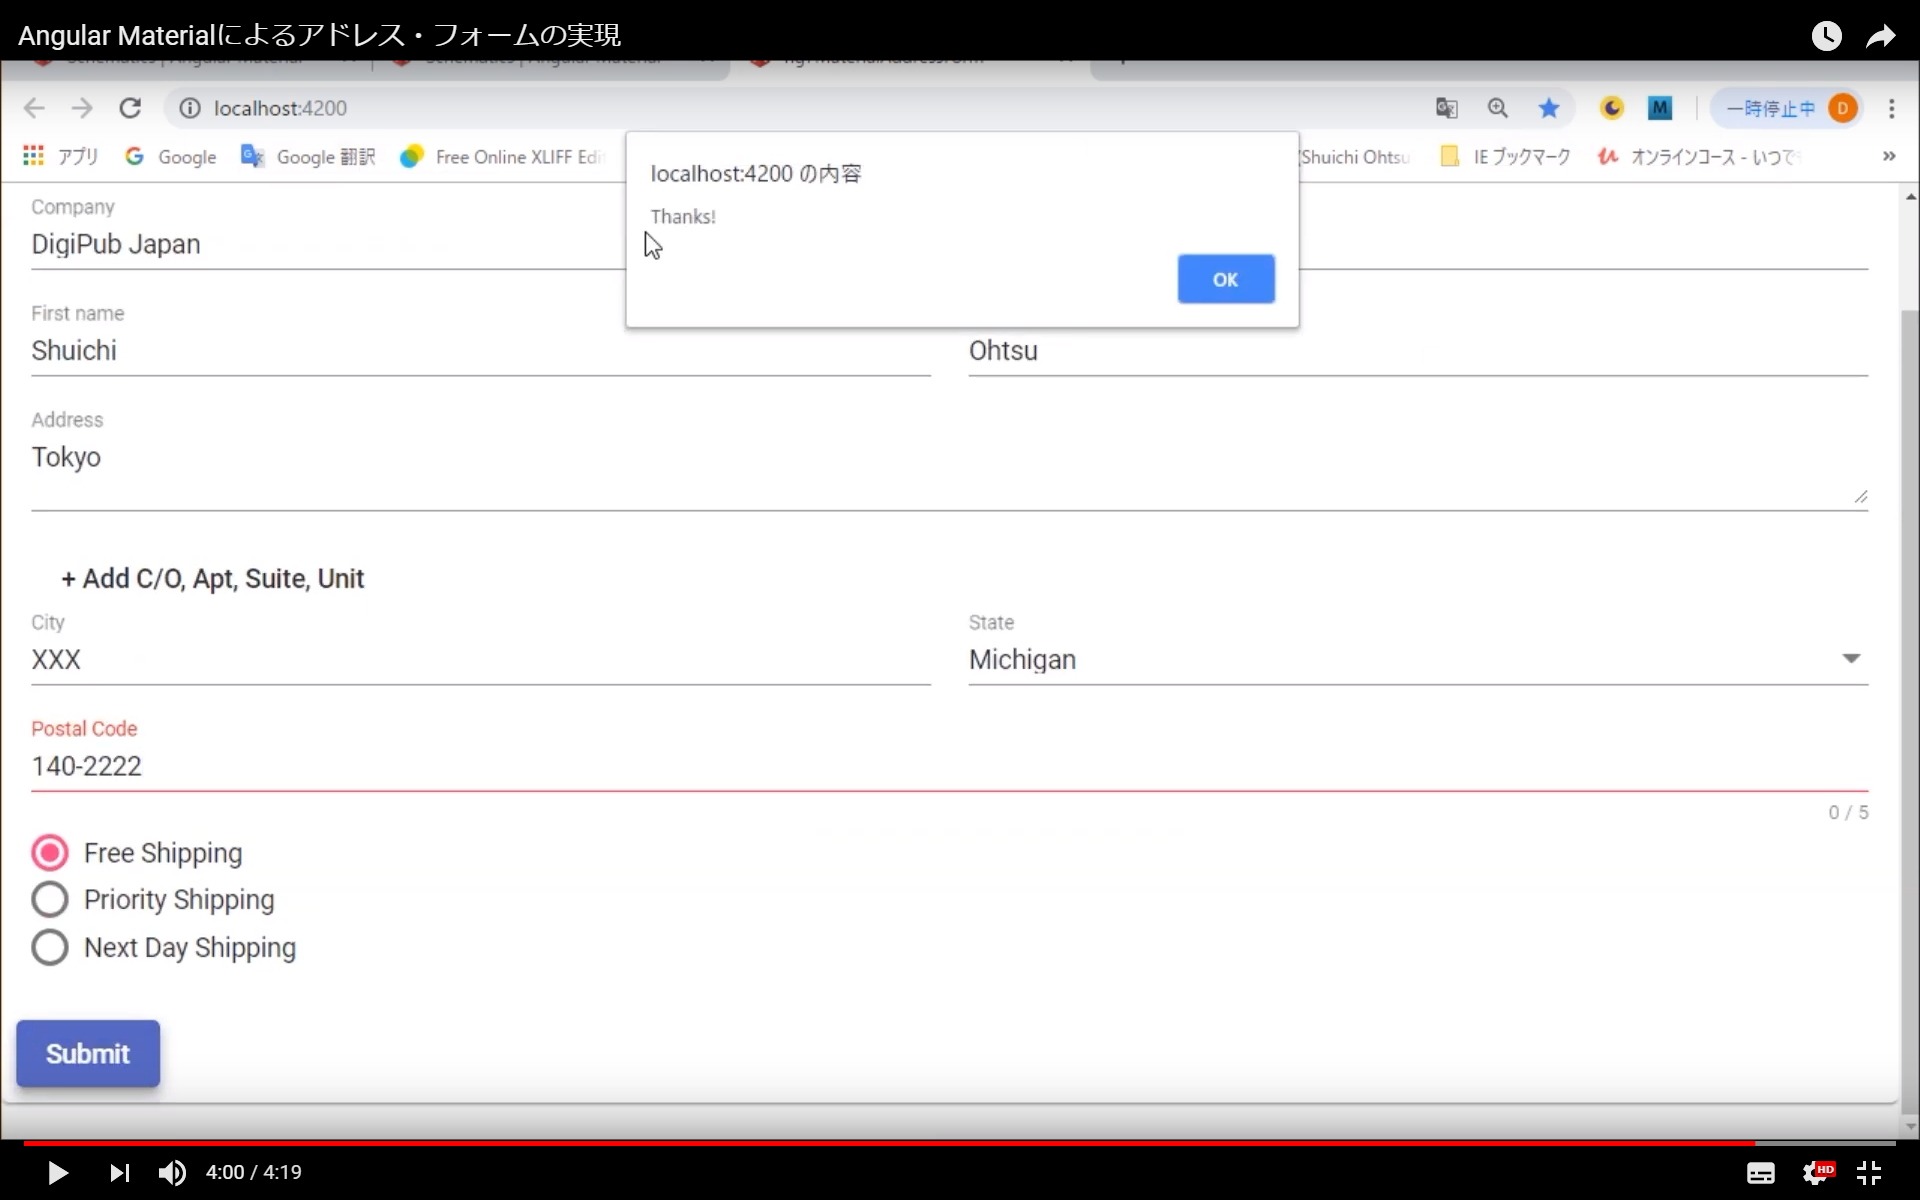Expand Add C/O, Apt, Suite, Unit
The height and width of the screenshot is (1200, 1920).
pos(212,579)
